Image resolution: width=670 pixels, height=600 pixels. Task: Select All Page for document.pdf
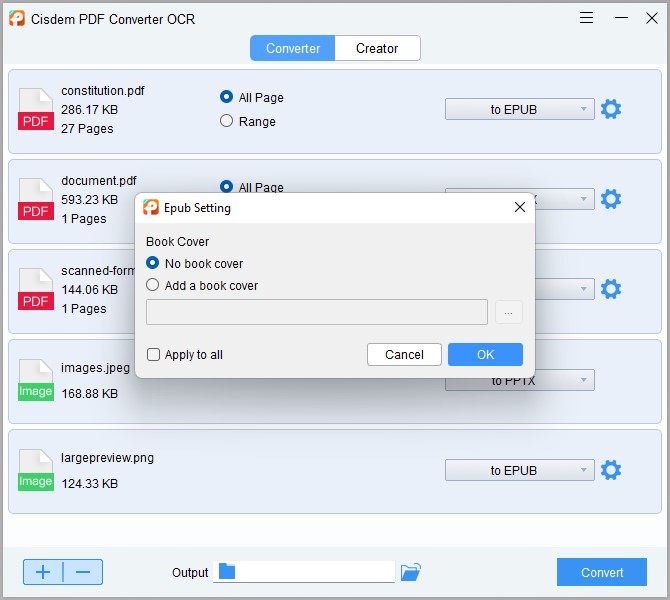point(226,187)
